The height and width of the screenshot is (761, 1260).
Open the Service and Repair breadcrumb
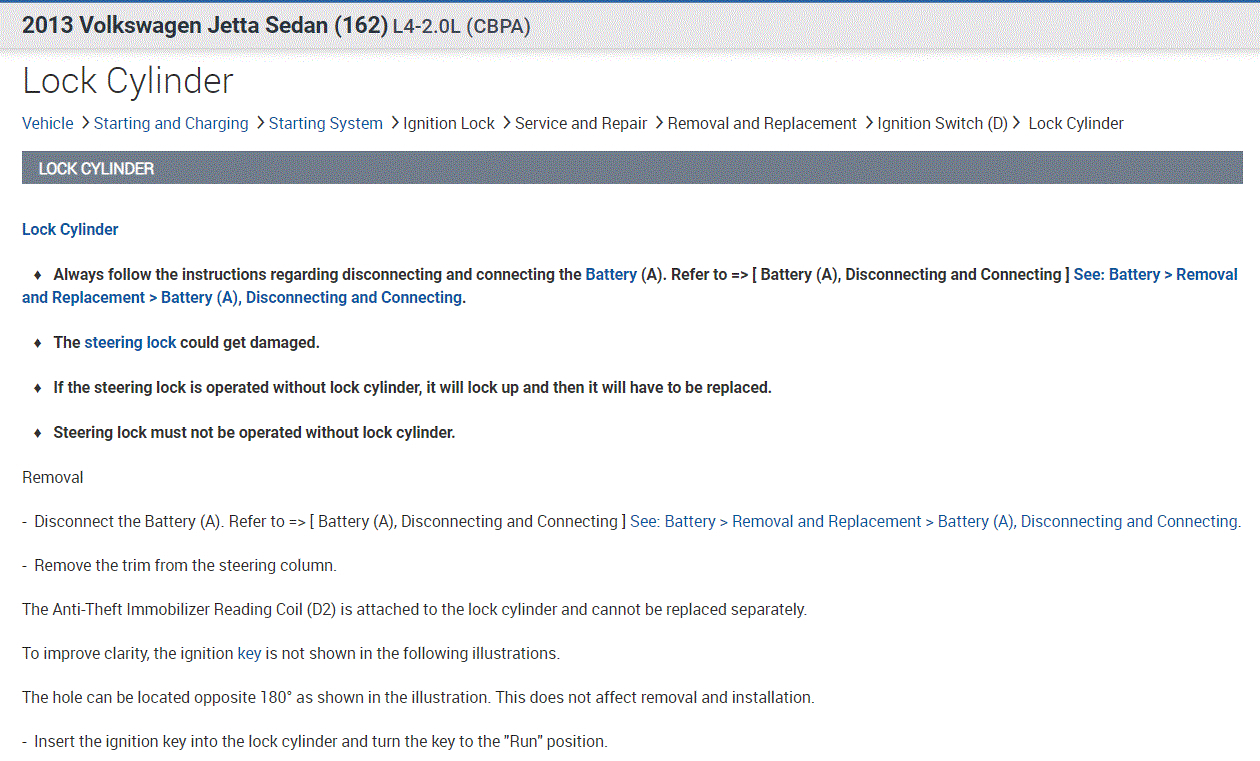tap(581, 123)
